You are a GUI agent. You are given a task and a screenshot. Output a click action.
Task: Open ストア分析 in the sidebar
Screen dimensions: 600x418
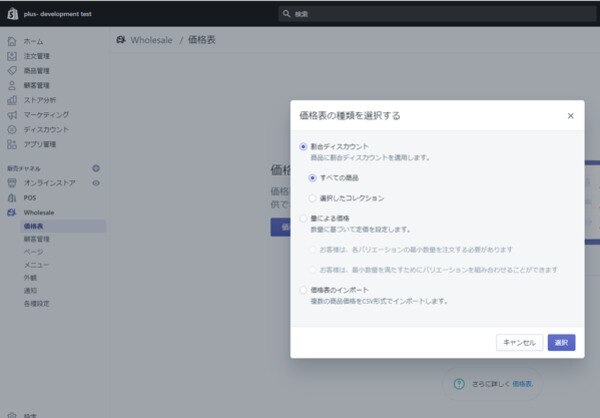point(40,100)
